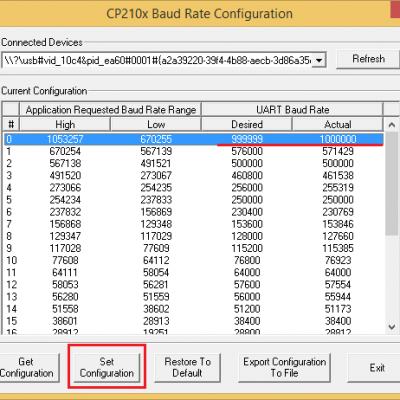This screenshot has width=400, height=400.
Task: Click the Desired column header
Action: tap(247, 124)
